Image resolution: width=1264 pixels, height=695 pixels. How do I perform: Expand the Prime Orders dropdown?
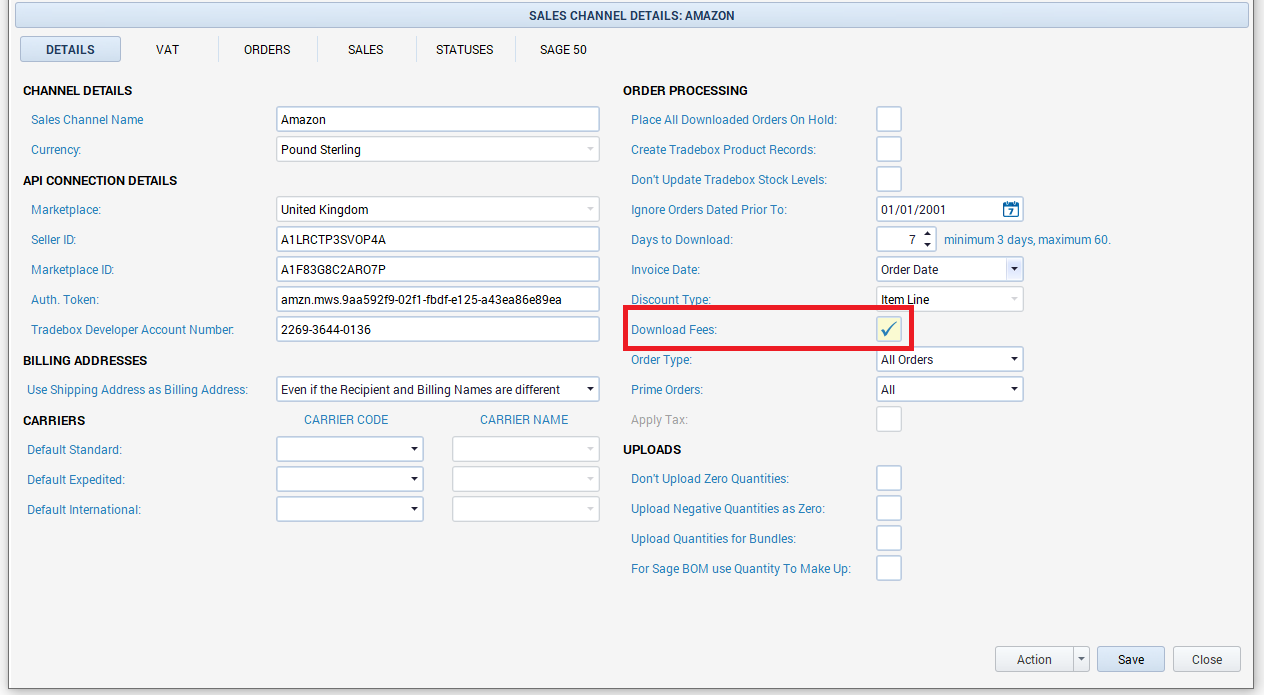tap(1014, 389)
